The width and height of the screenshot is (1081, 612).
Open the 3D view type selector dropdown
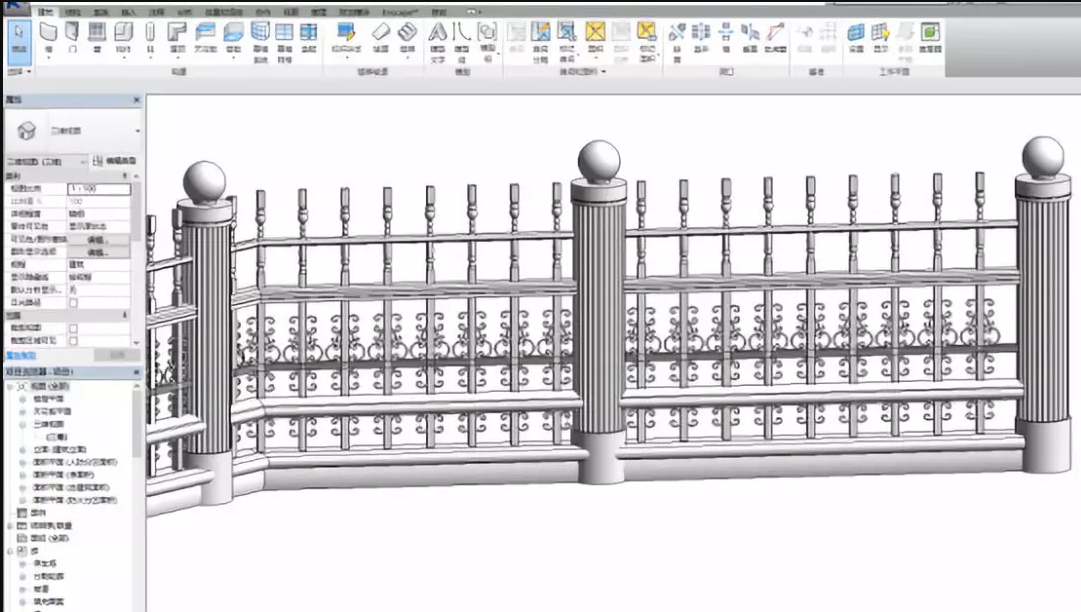pyautogui.click(x=137, y=131)
